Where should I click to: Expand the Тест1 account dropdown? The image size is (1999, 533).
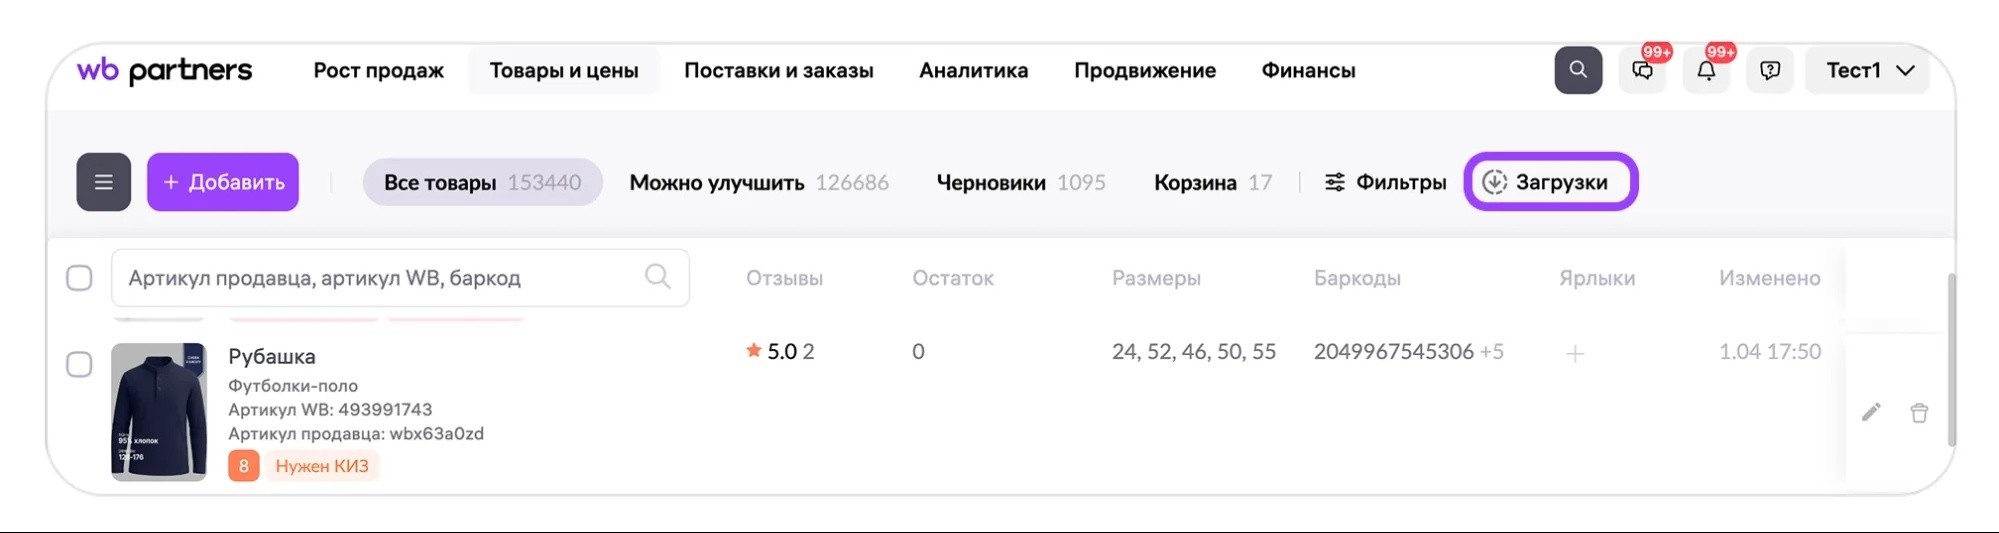tap(1868, 70)
